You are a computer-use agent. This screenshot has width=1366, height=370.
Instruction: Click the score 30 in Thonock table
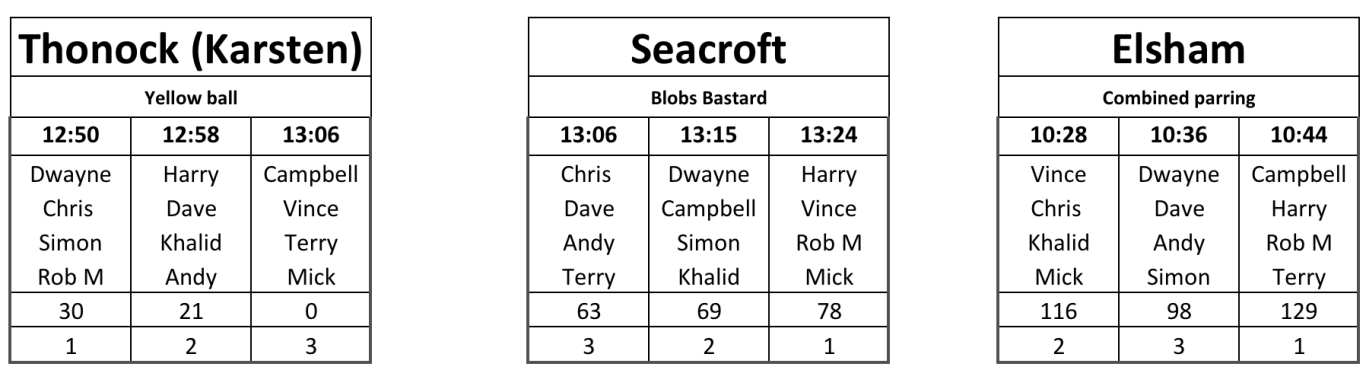[69, 312]
